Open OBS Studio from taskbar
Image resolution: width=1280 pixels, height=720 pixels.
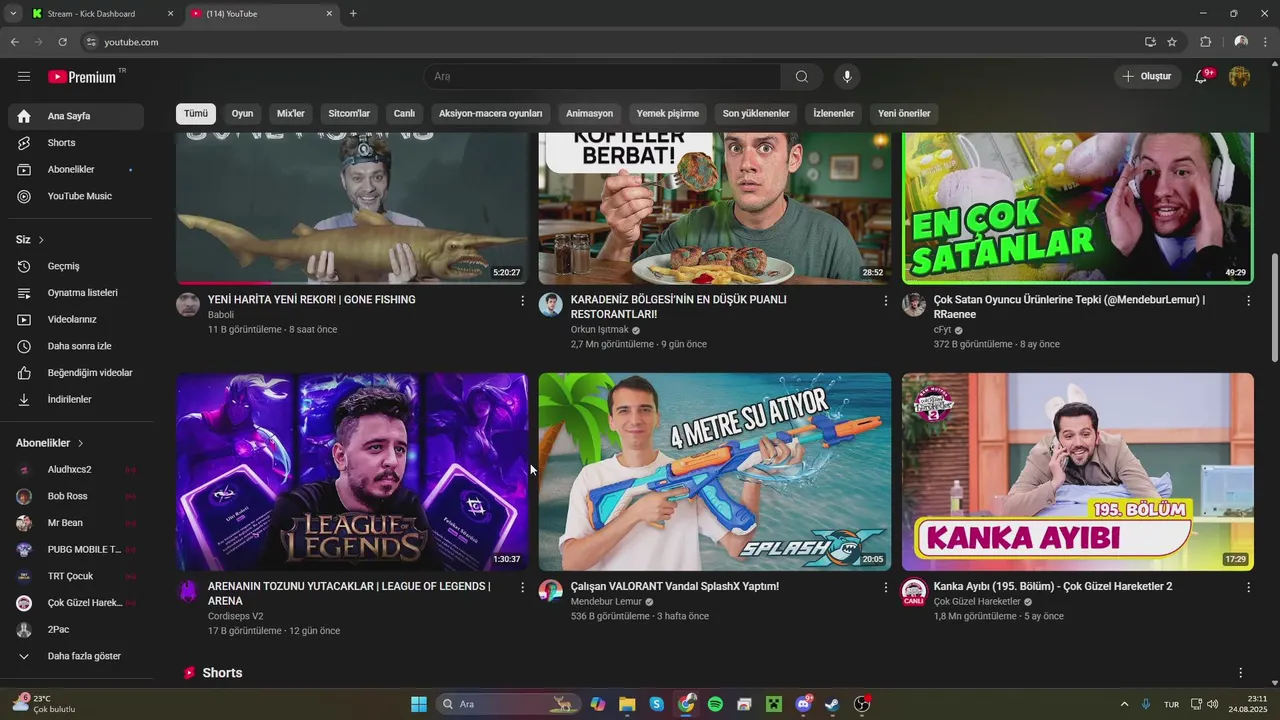862,704
